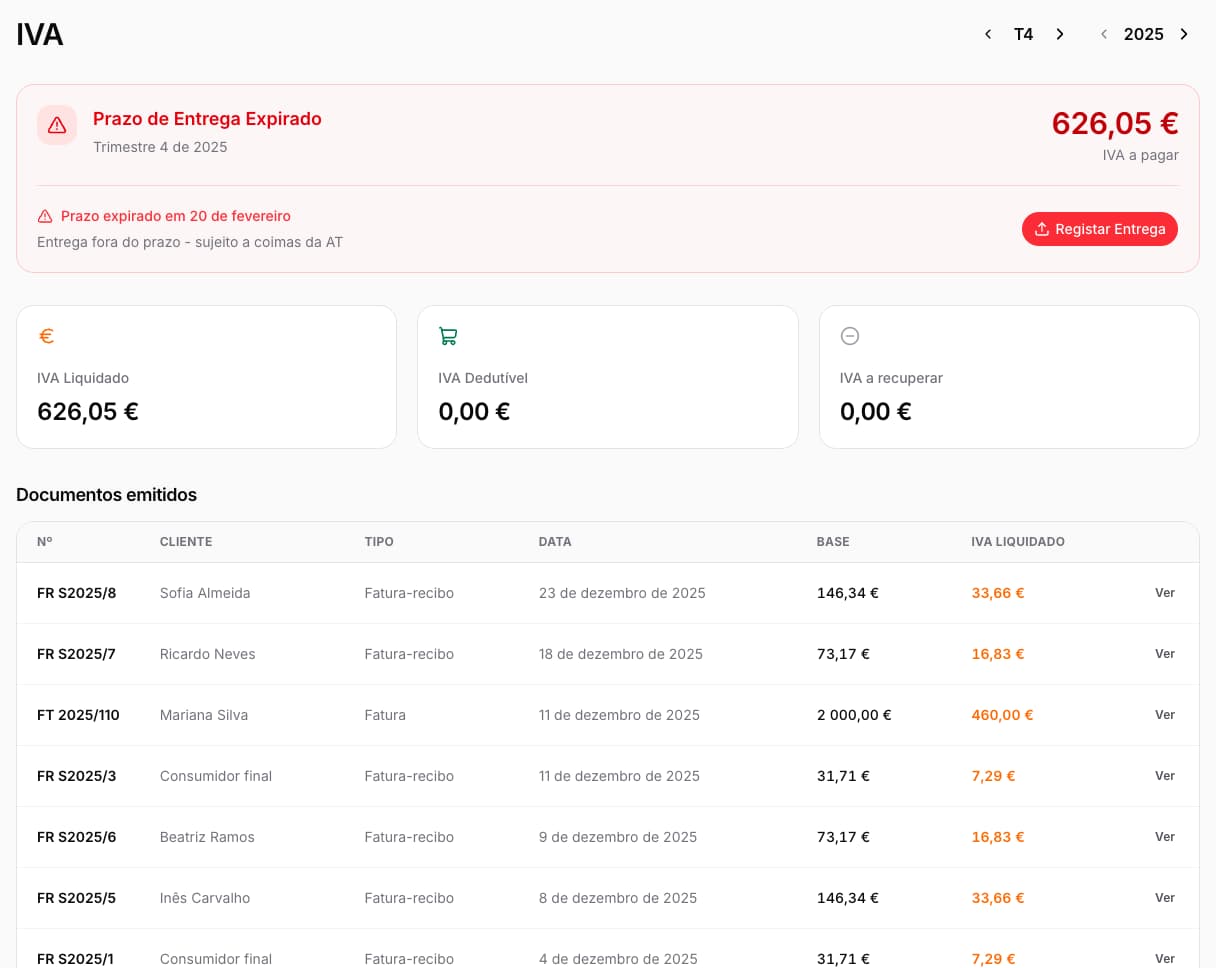This screenshot has height=968, width=1216.
Task: Select client name Beatriz Ramos
Action: [207, 837]
